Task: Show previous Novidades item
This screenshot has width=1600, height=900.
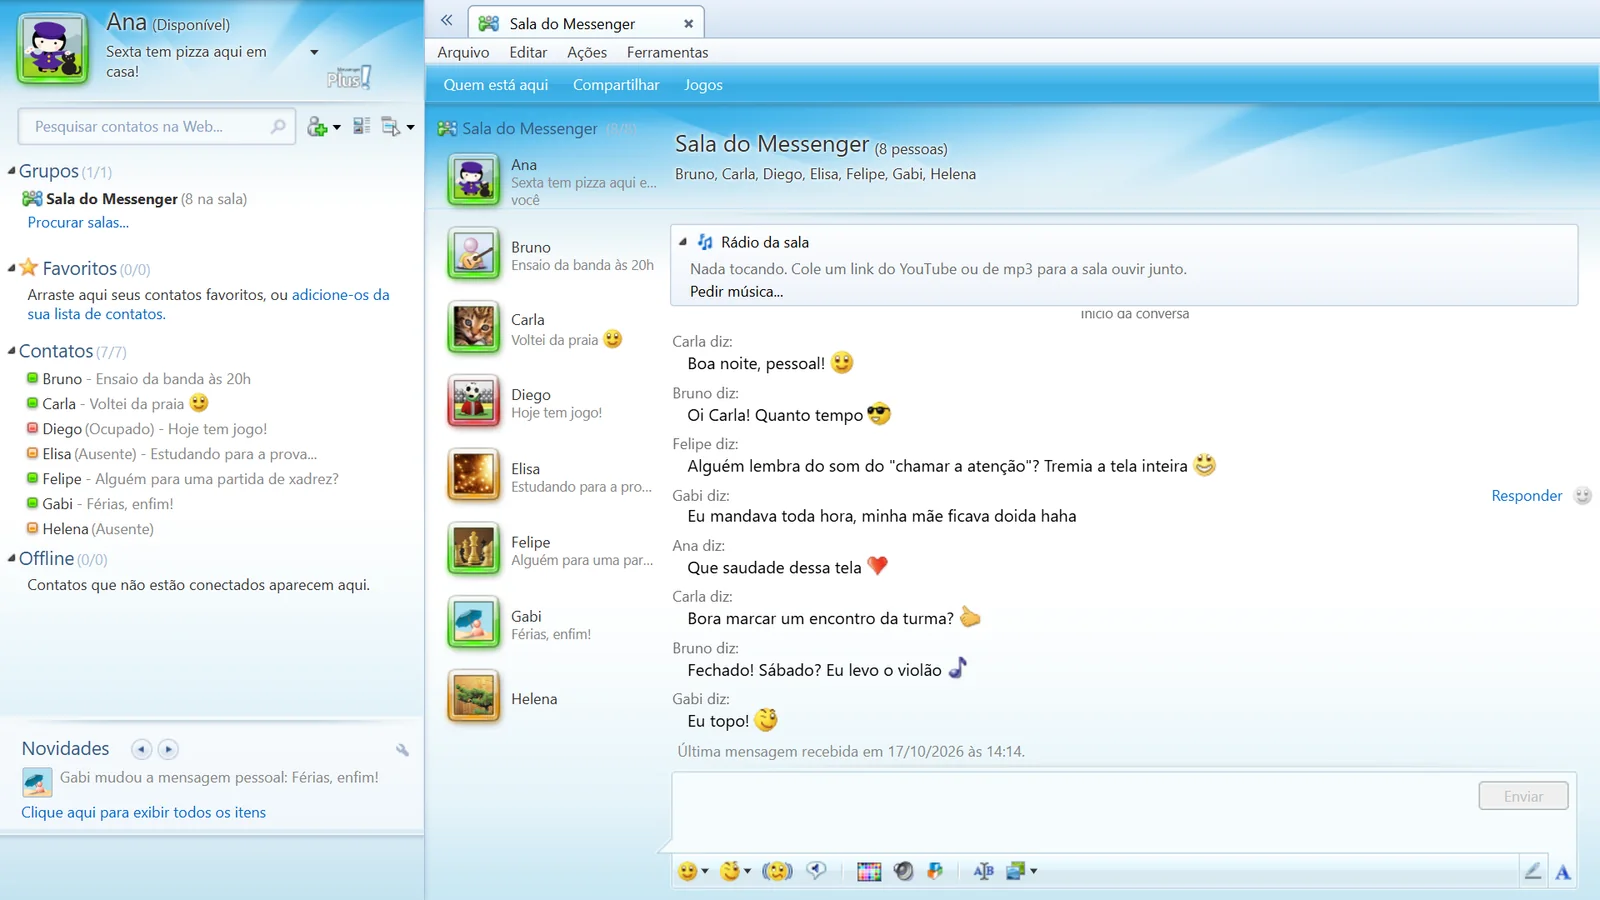Action: [142, 749]
